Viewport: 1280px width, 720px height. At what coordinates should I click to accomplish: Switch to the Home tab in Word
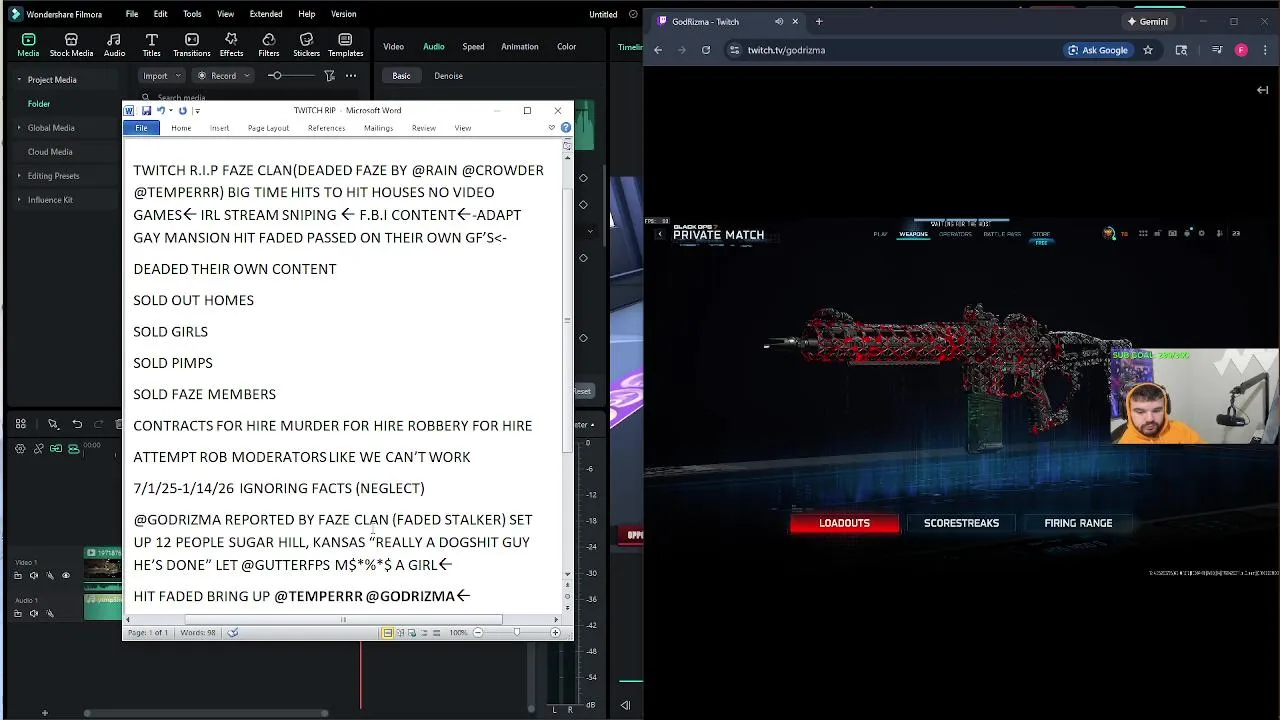click(181, 128)
